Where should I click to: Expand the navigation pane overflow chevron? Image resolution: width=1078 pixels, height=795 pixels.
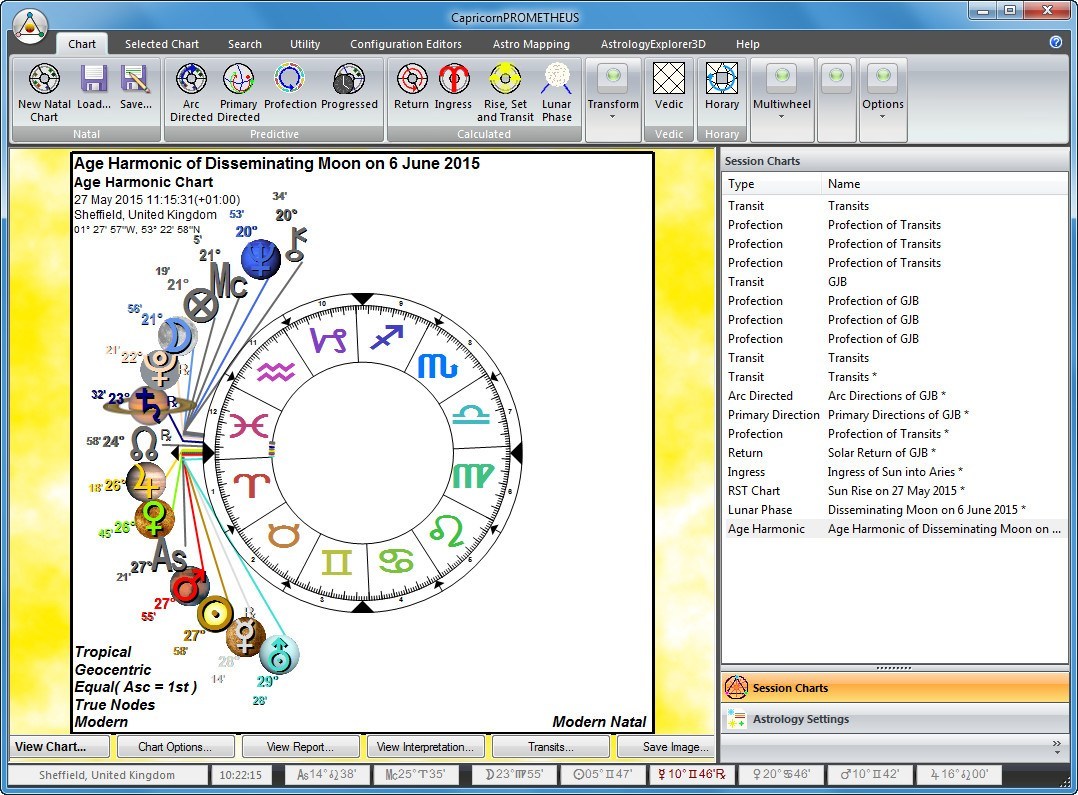tap(1057, 748)
